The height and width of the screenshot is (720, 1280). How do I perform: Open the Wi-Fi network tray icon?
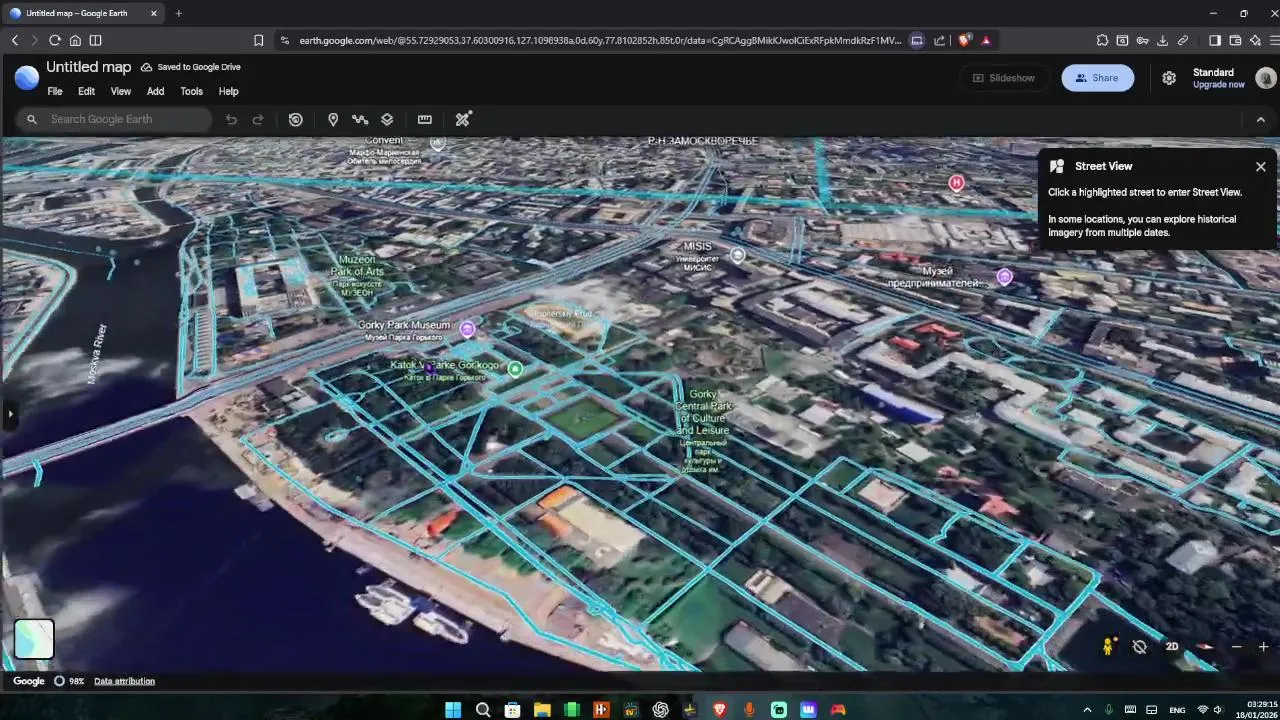pos(1202,710)
